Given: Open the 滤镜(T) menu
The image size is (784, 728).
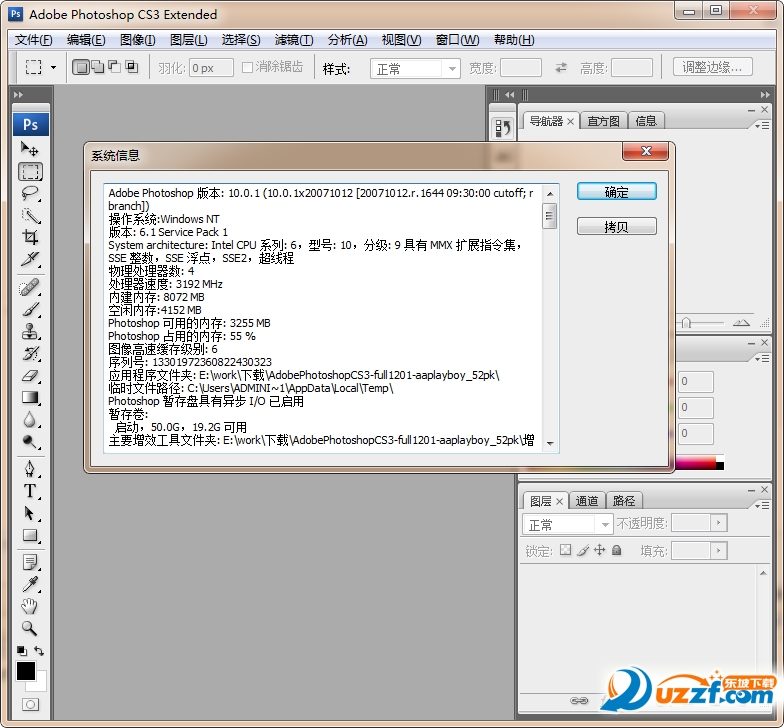Looking at the screenshot, I should 294,40.
